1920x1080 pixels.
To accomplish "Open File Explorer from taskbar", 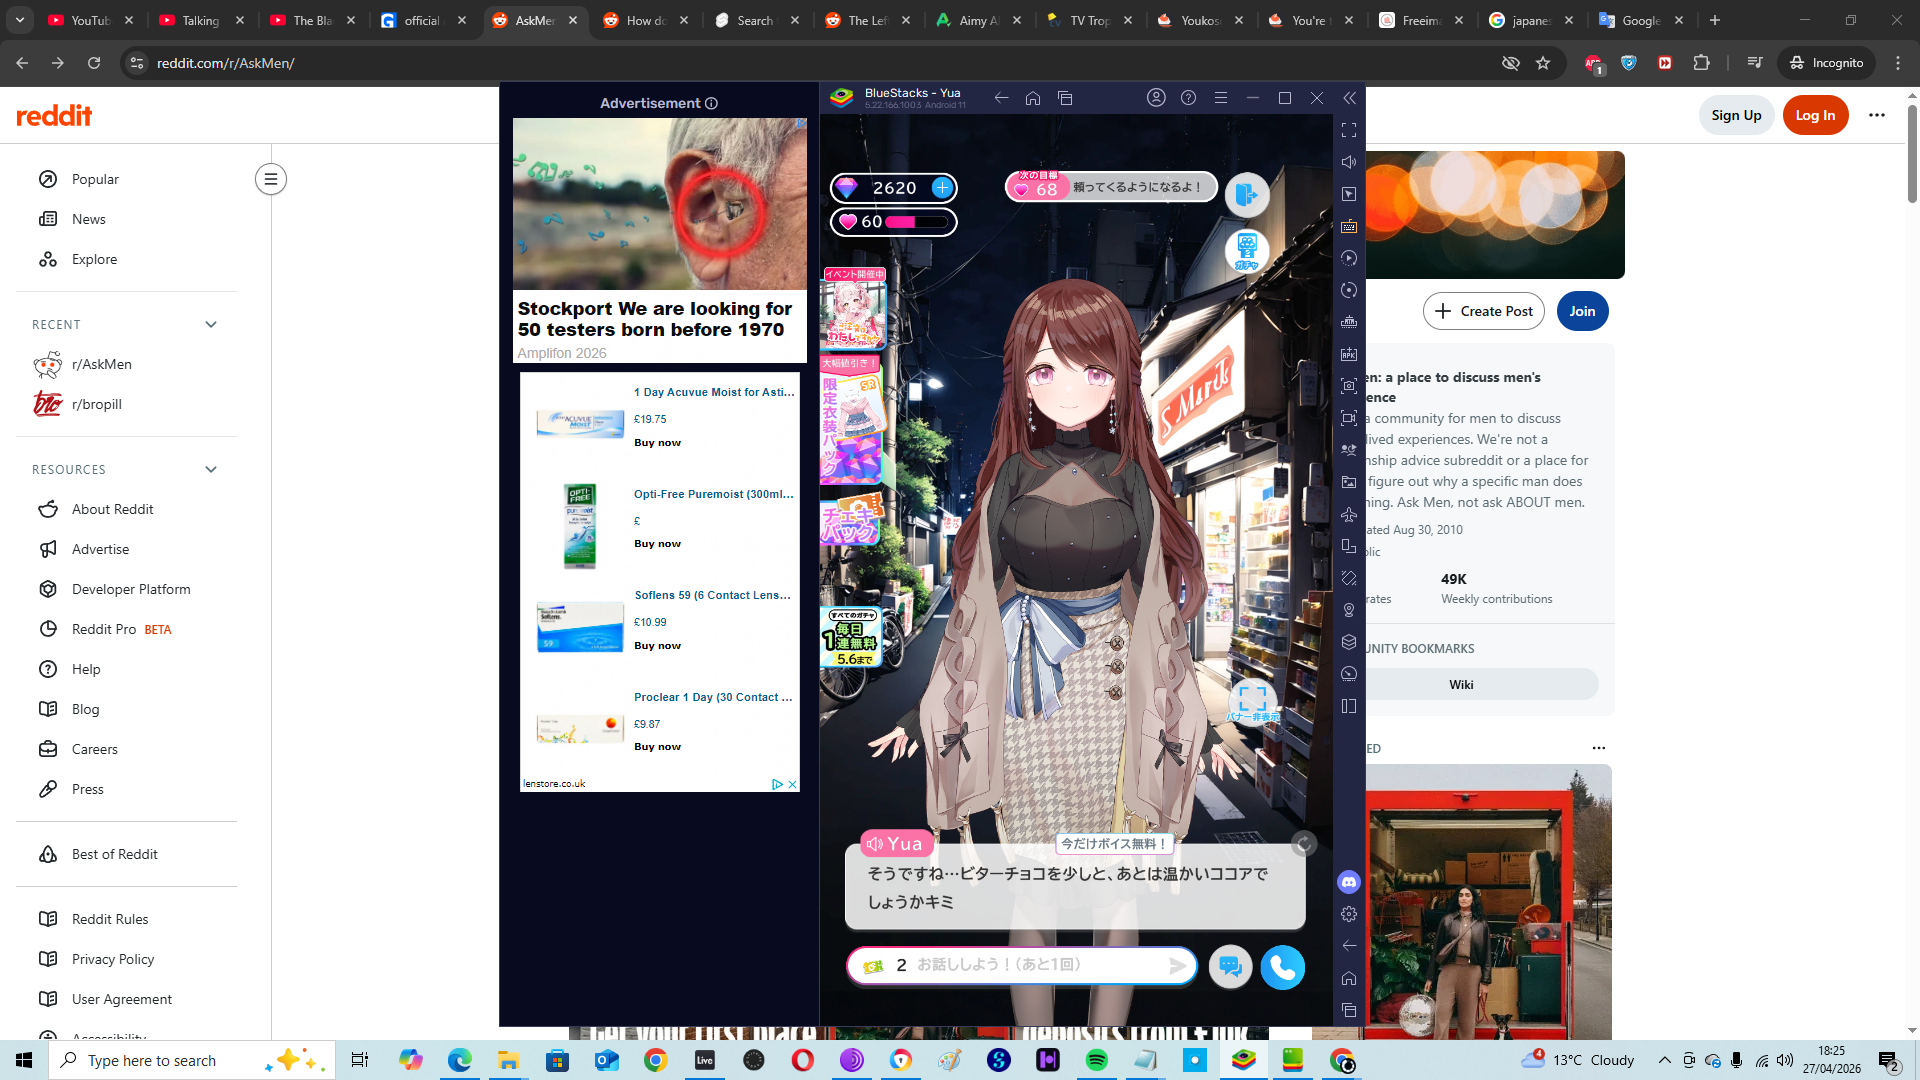I will 508,1060.
